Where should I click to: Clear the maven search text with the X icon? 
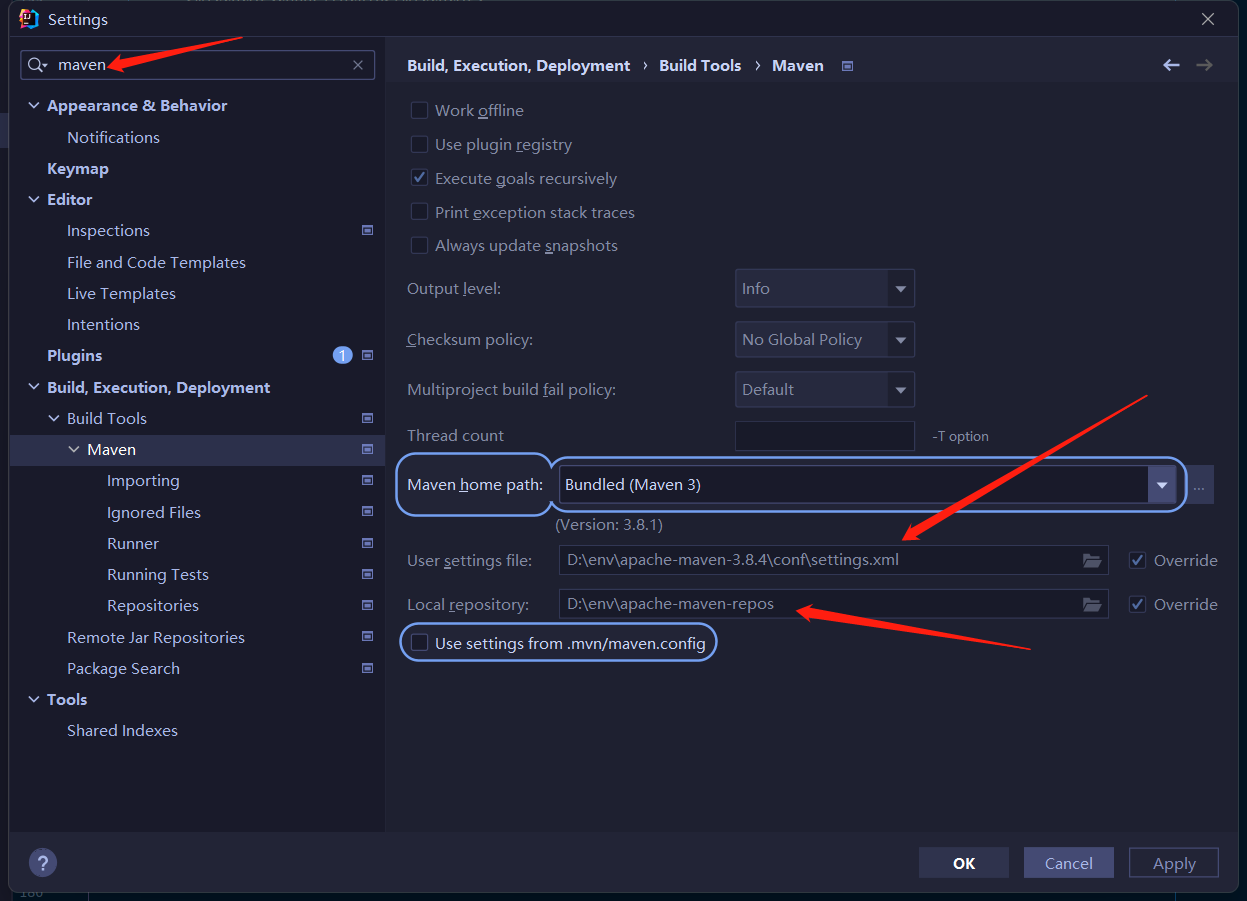point(358,65)
